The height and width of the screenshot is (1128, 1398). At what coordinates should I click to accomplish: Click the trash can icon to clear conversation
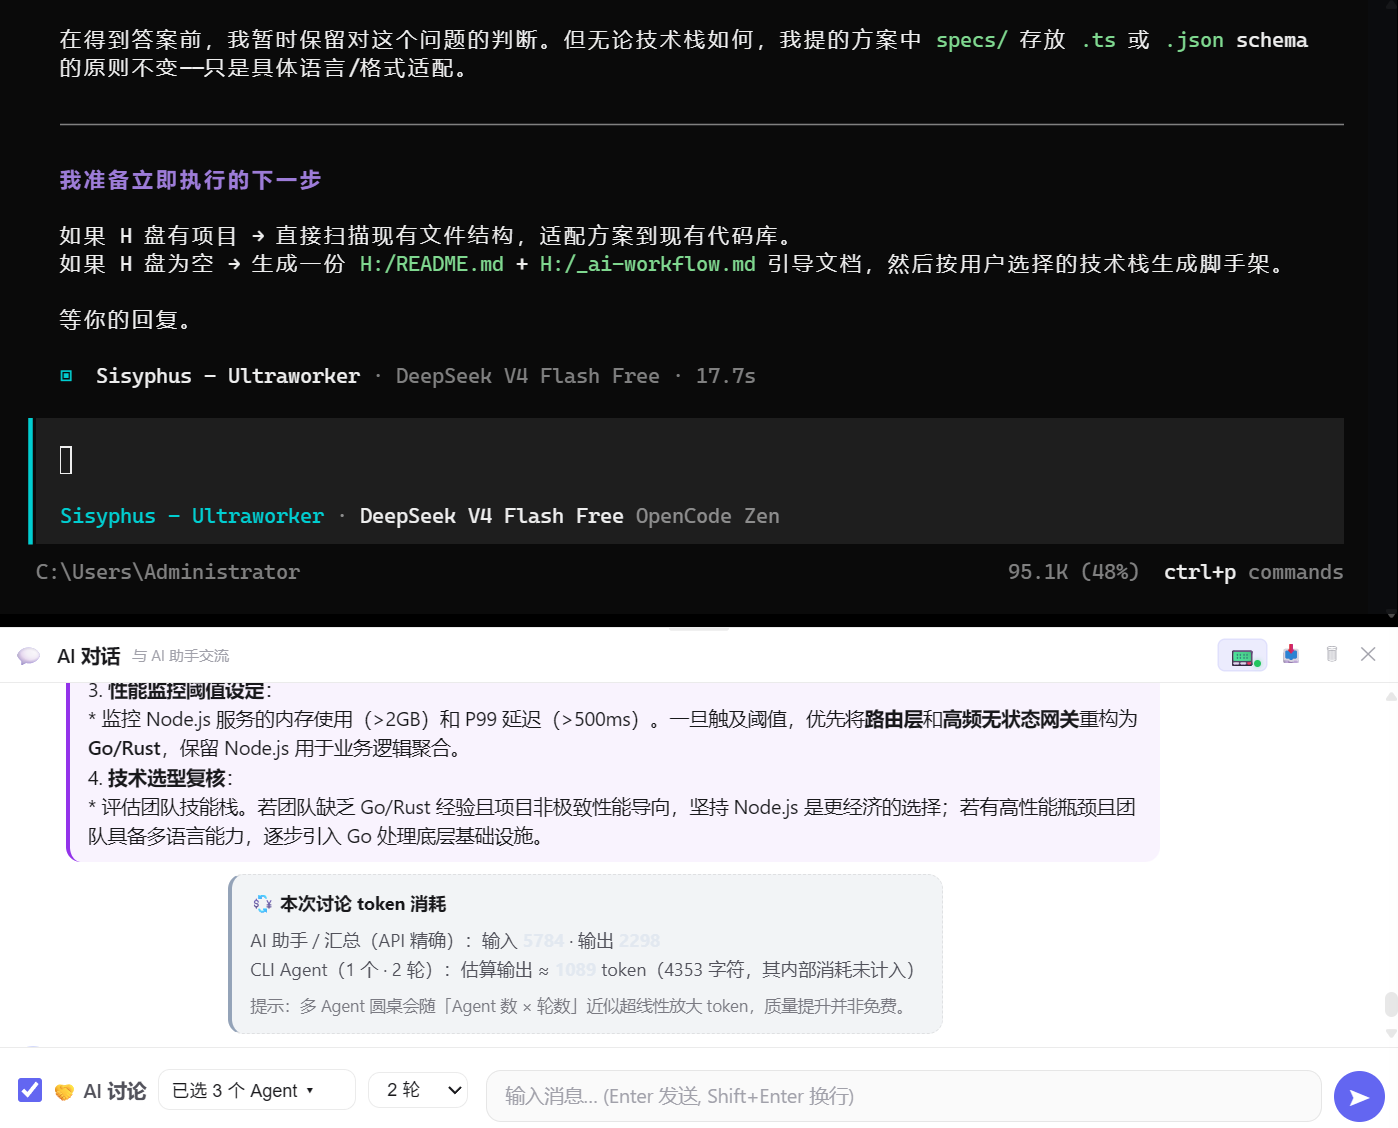pyautogui.click(x=1332, y=654)
